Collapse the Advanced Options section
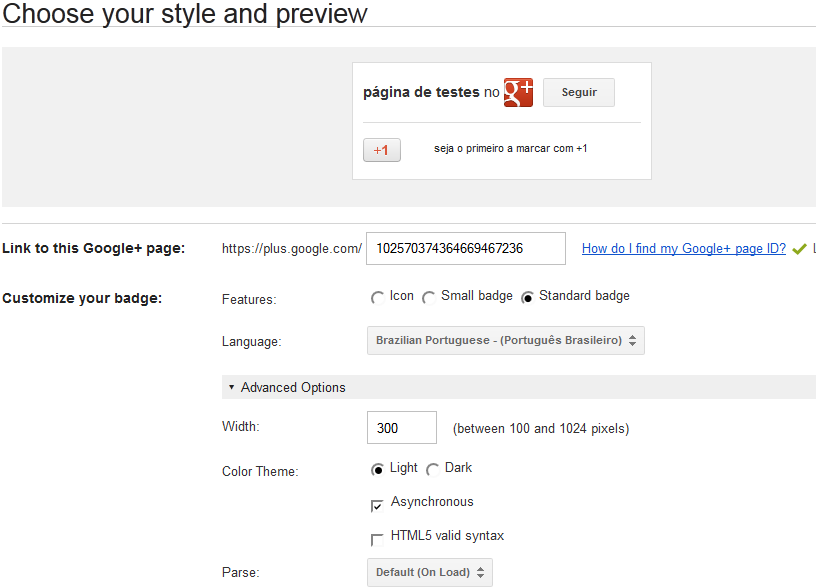The image size is (816, 588). pyautogui.click(x=293, y=387)
